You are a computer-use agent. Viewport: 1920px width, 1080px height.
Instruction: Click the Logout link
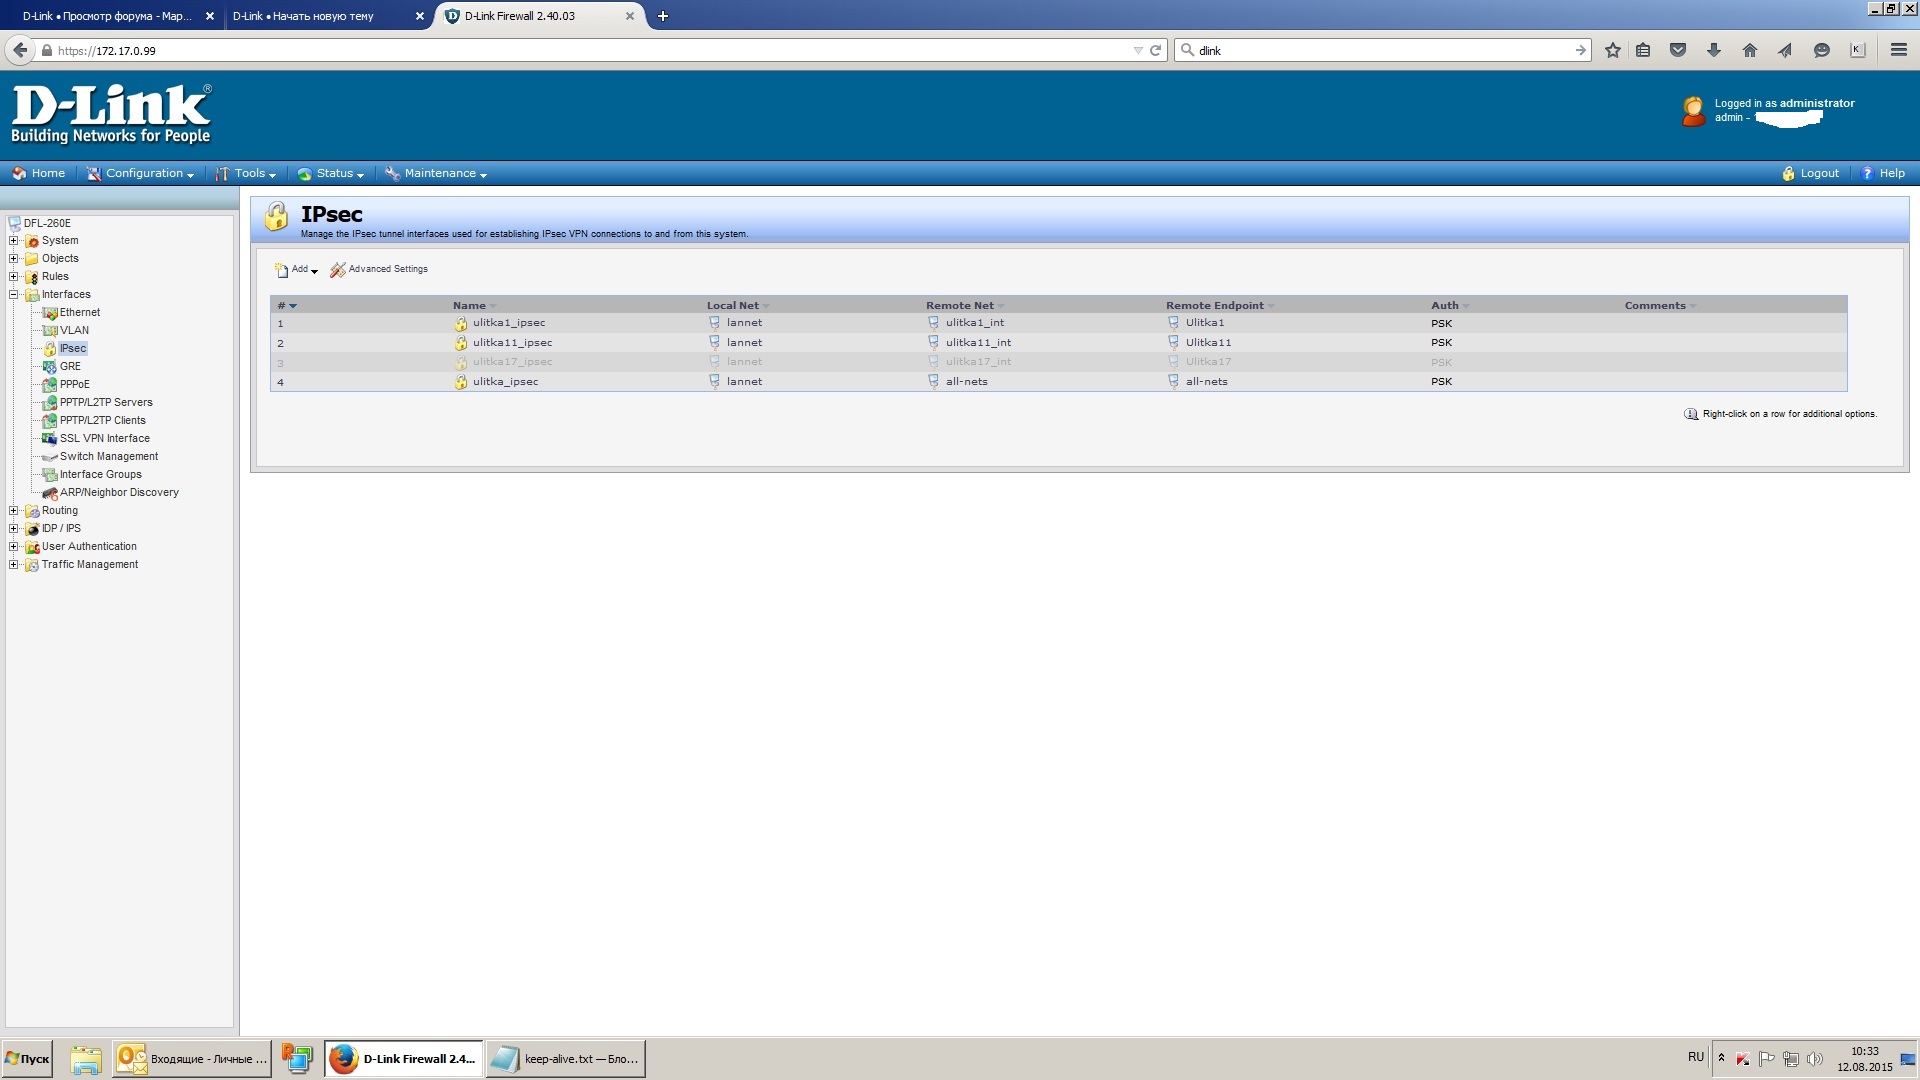[x=1818, y=174]
